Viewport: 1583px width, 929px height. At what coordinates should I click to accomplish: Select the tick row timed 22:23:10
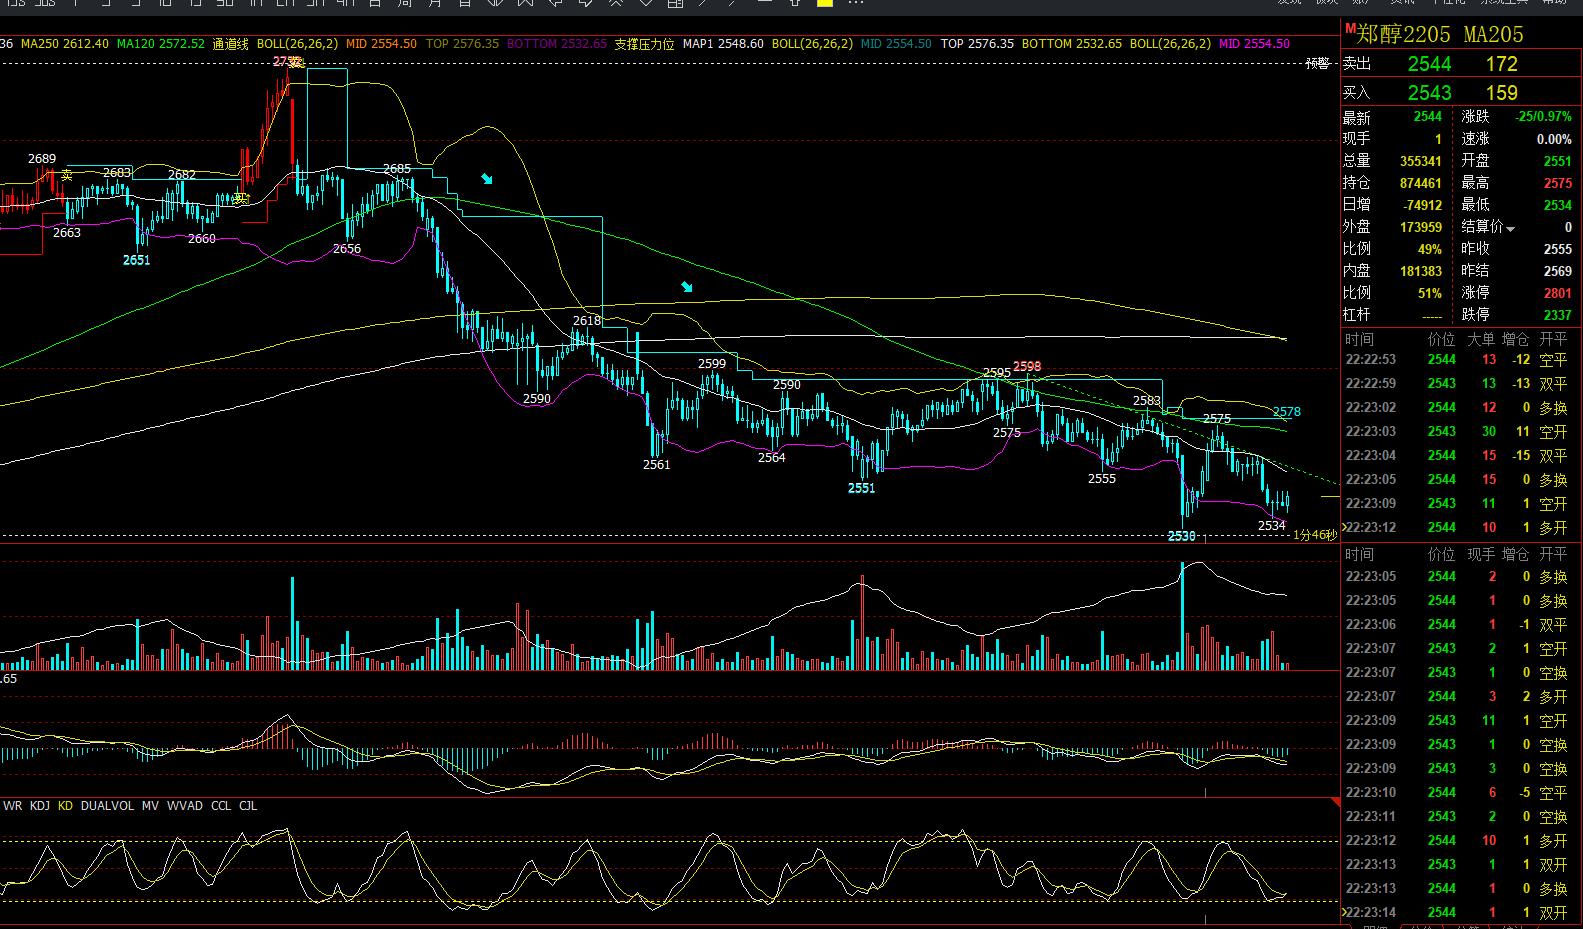coord(1461,793)
